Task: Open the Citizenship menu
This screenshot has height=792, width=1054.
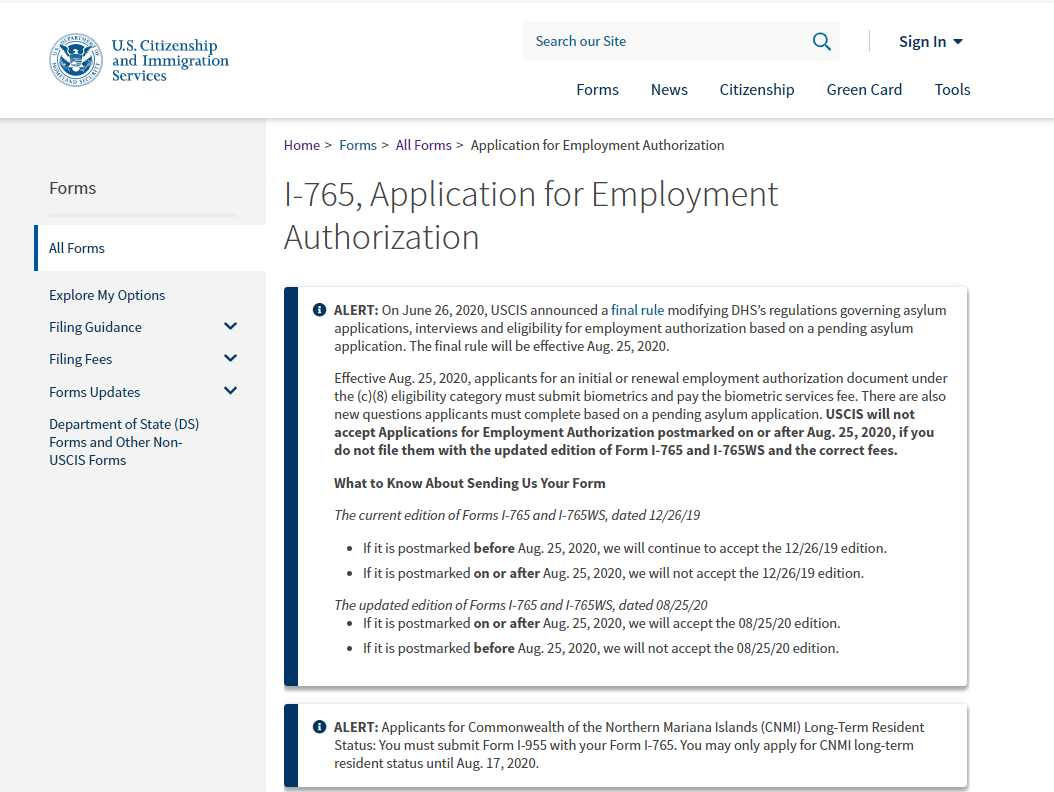Action: coord(757,89)
